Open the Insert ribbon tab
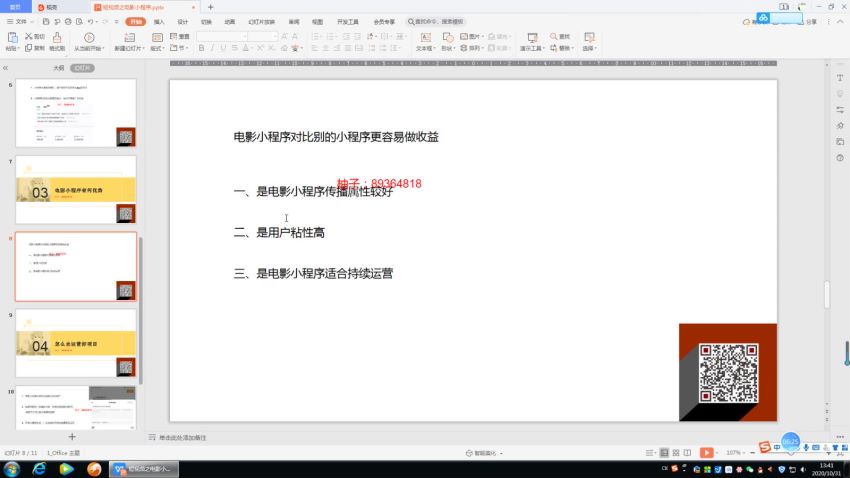 [x=159, y=22]
